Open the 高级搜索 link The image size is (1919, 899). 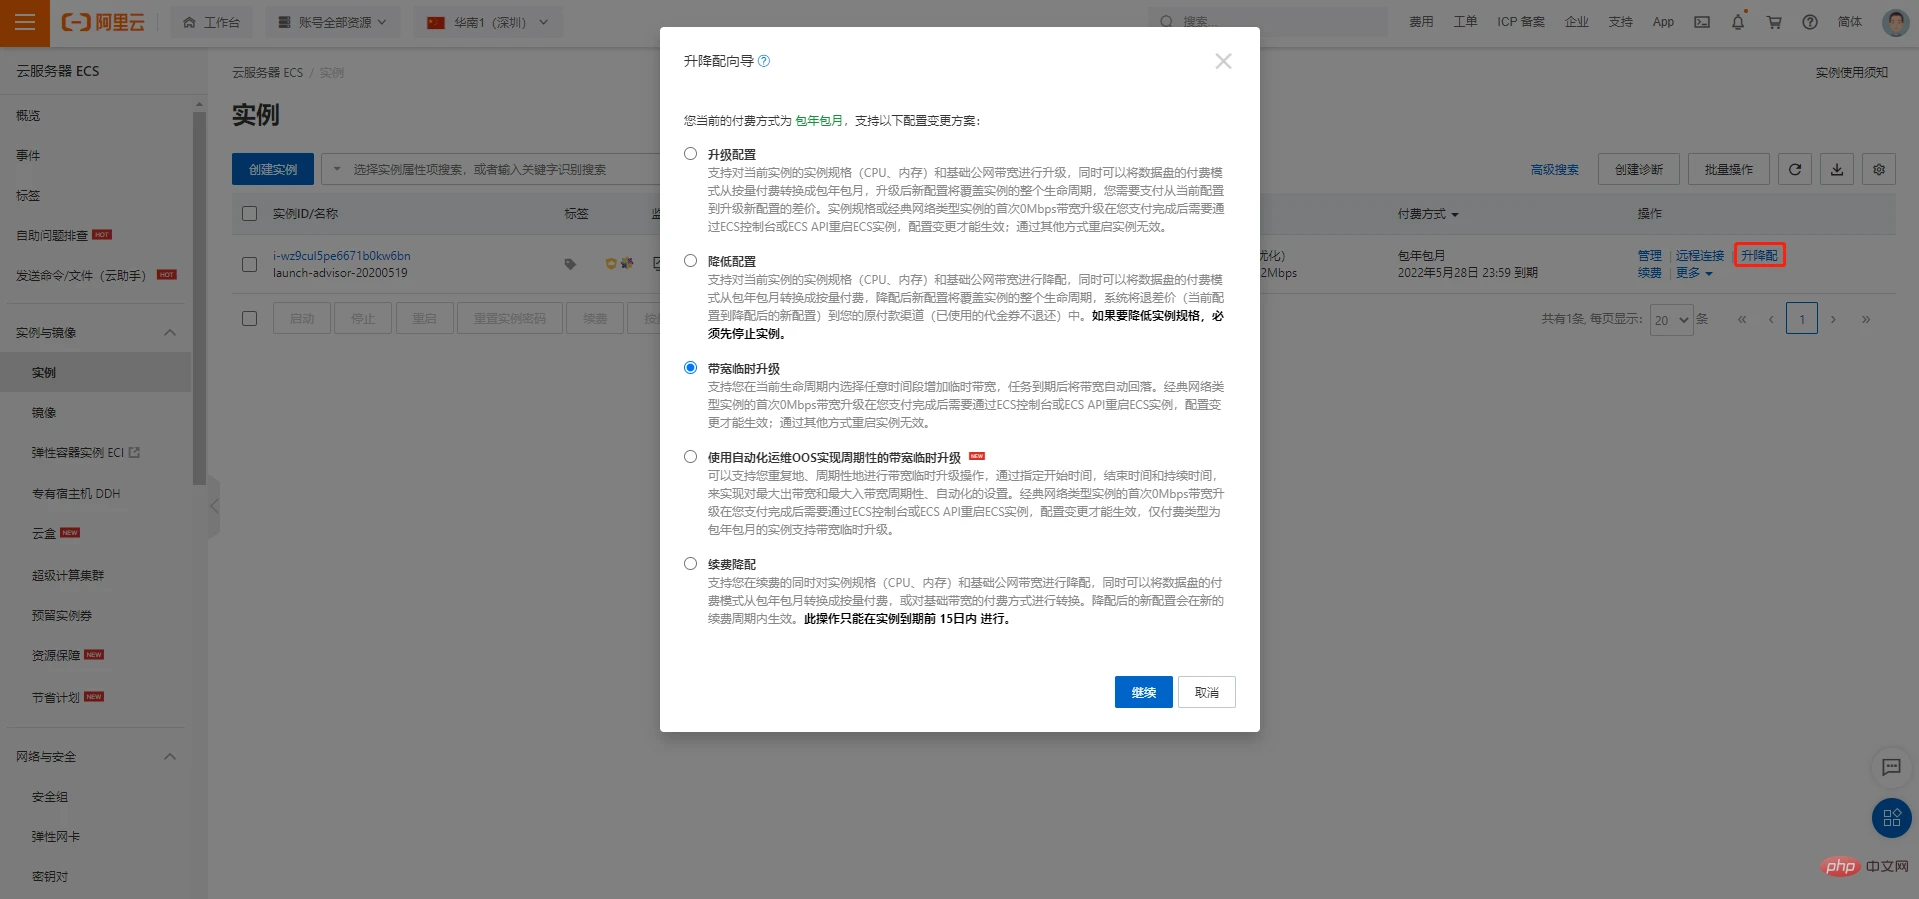(1555, 170)
